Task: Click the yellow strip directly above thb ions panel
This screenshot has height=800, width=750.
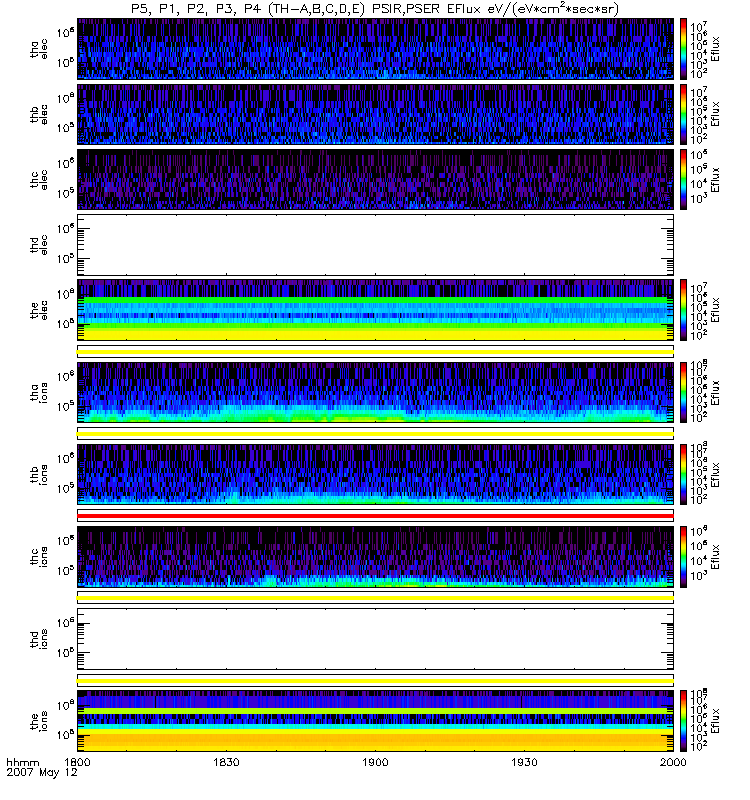Action: pos(375,434)
